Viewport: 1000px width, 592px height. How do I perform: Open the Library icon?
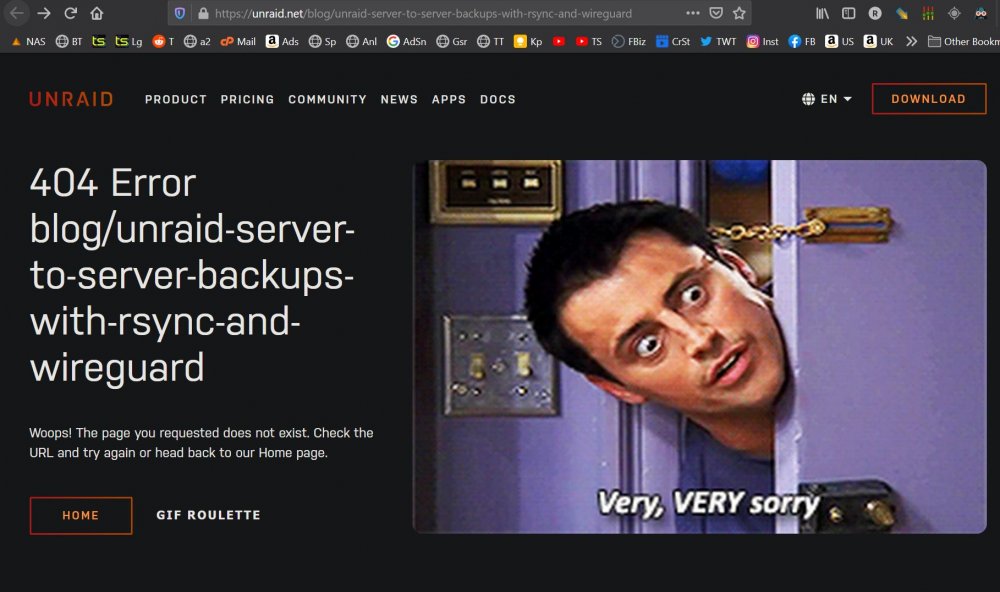pyautogui.click(x=822, y=13)
